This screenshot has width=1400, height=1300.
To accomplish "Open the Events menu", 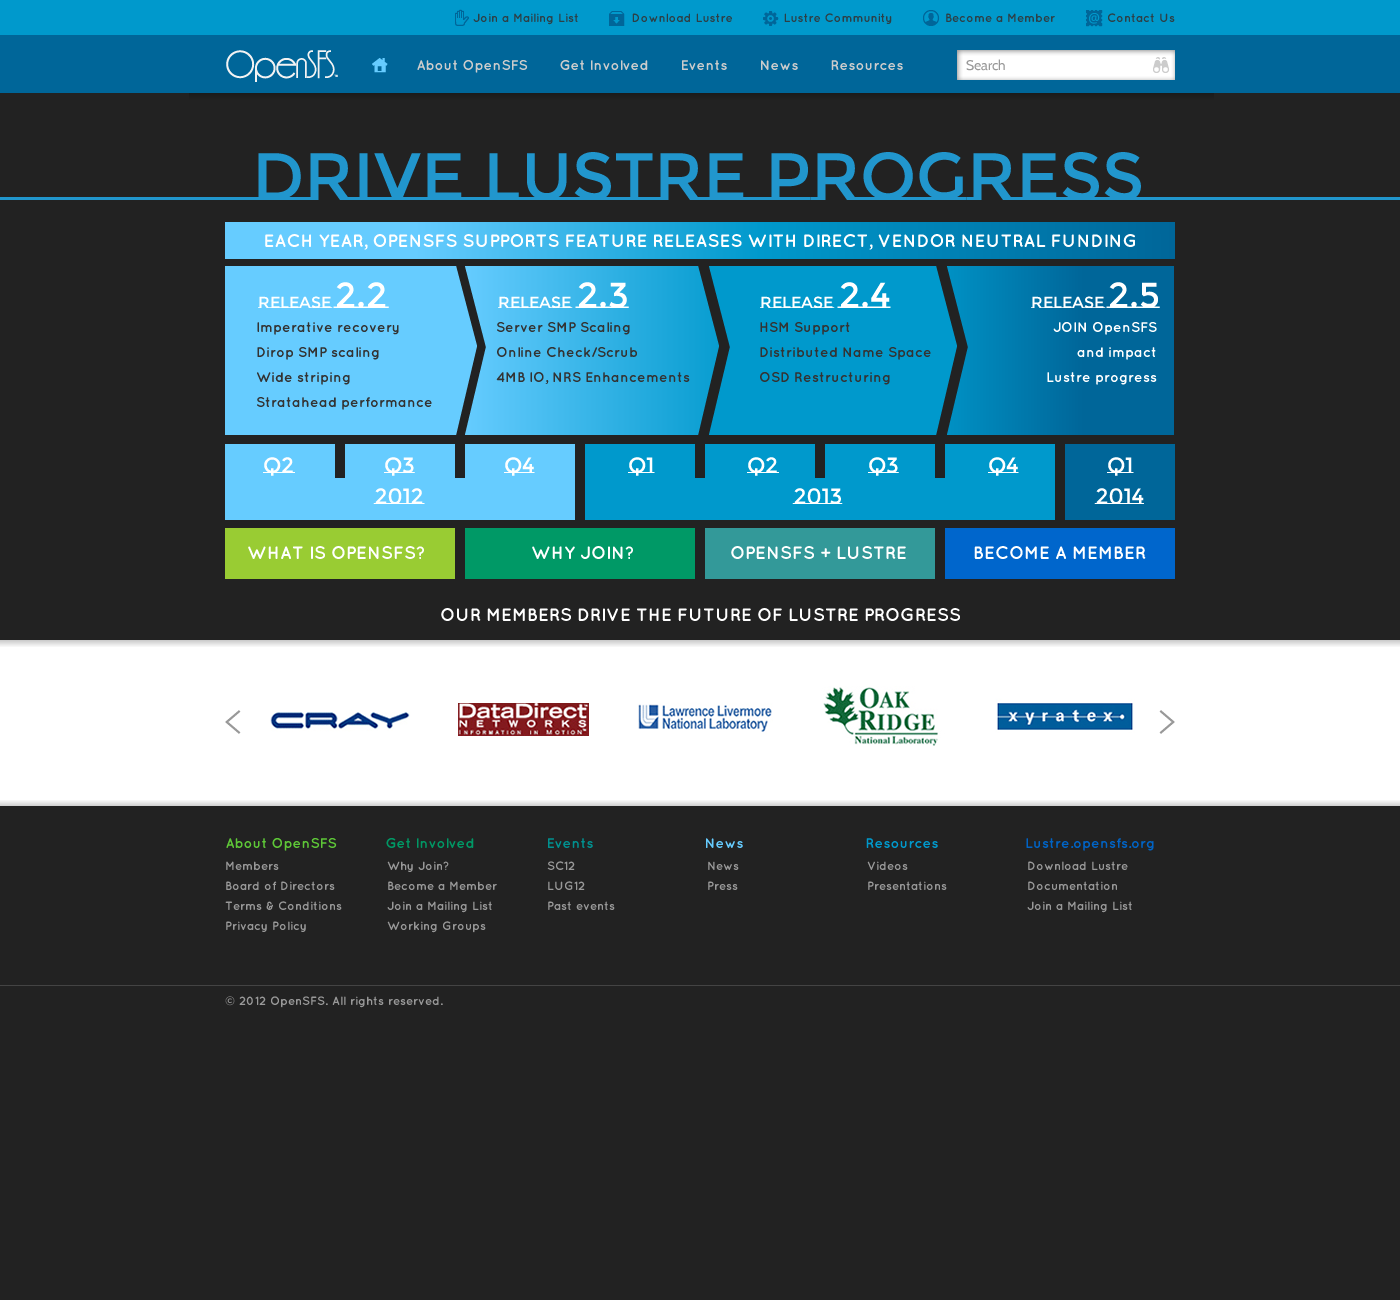I will (x=704, y=65).
